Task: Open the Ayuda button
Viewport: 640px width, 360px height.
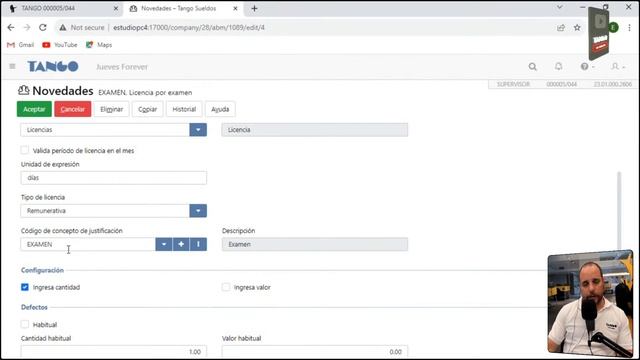Action: [220, 109]
